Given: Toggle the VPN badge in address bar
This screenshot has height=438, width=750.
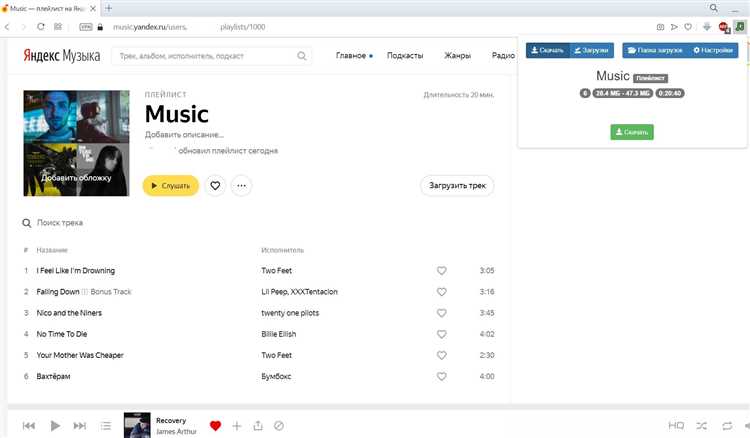Looking at the screenshot, I should coord(86,27).
